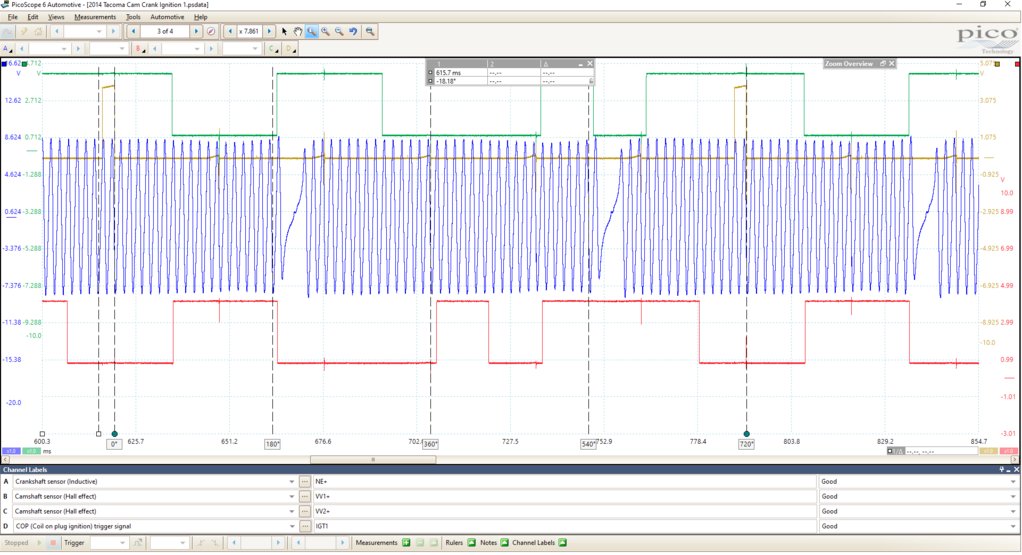Viewport: 1022px width, 555px height.
Task: Open the buffer navigator compass icon
Action: pyautogui.click(x=211, y=31)
